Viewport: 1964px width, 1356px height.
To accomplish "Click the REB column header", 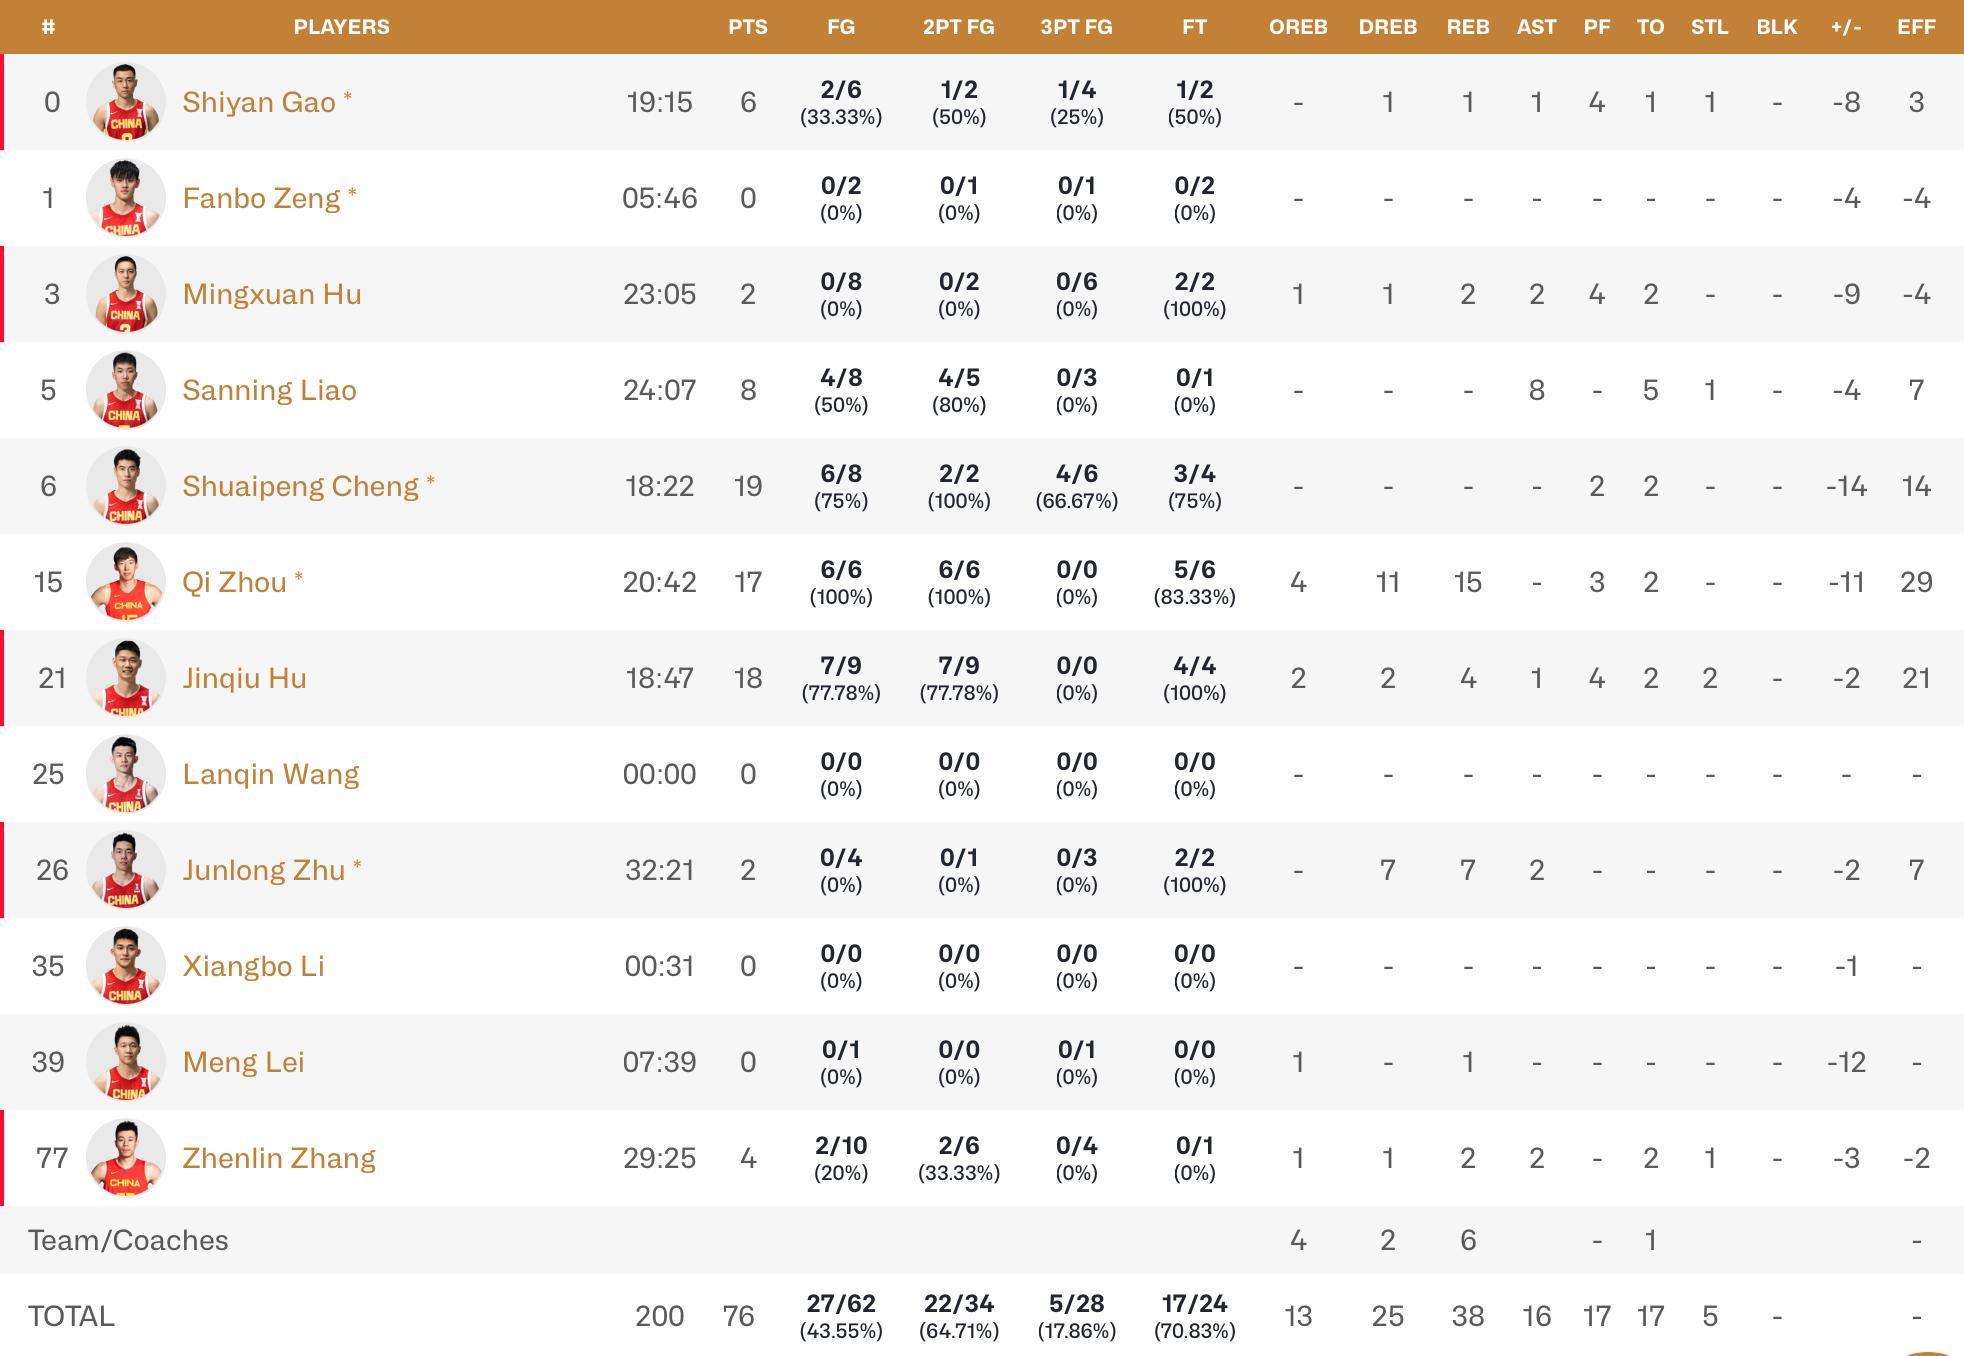I will click(1467, 27).
